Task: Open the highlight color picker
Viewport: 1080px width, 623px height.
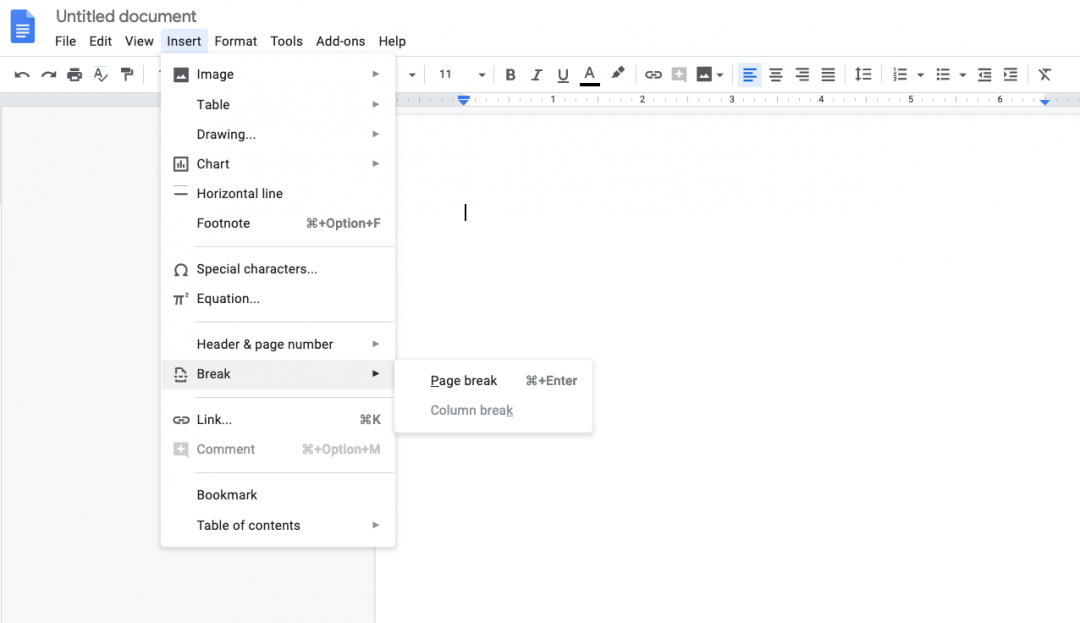Action: pyautogui.click(x=618, y=74)
